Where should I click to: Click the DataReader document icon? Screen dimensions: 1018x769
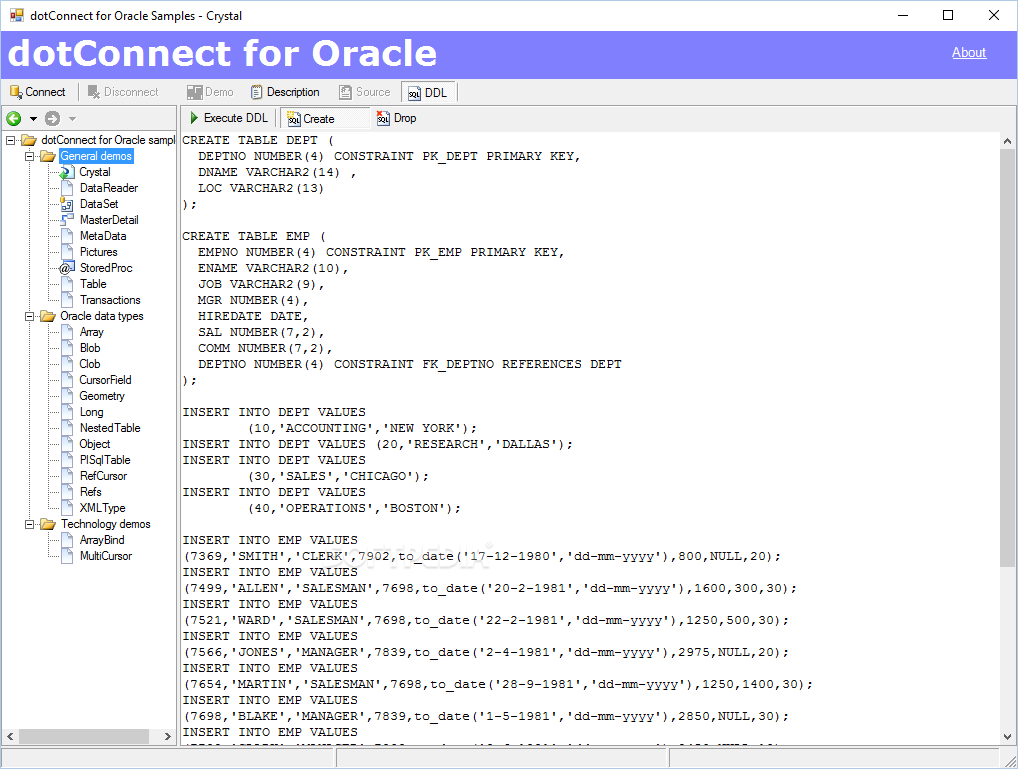67,188
